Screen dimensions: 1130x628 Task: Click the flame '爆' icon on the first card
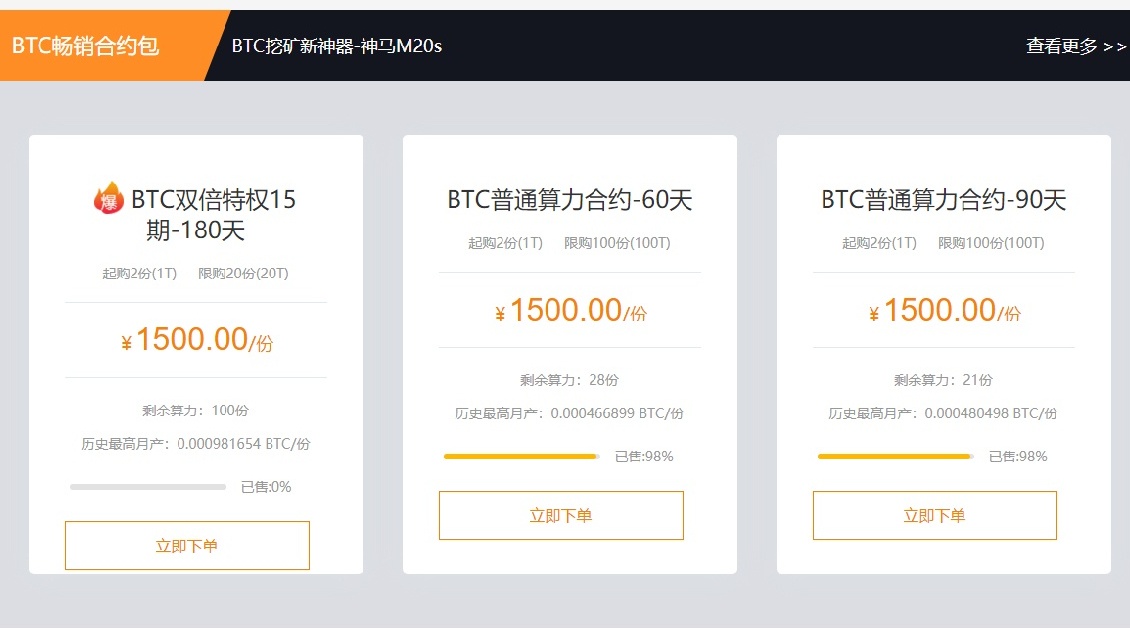(x=108, y=199)
